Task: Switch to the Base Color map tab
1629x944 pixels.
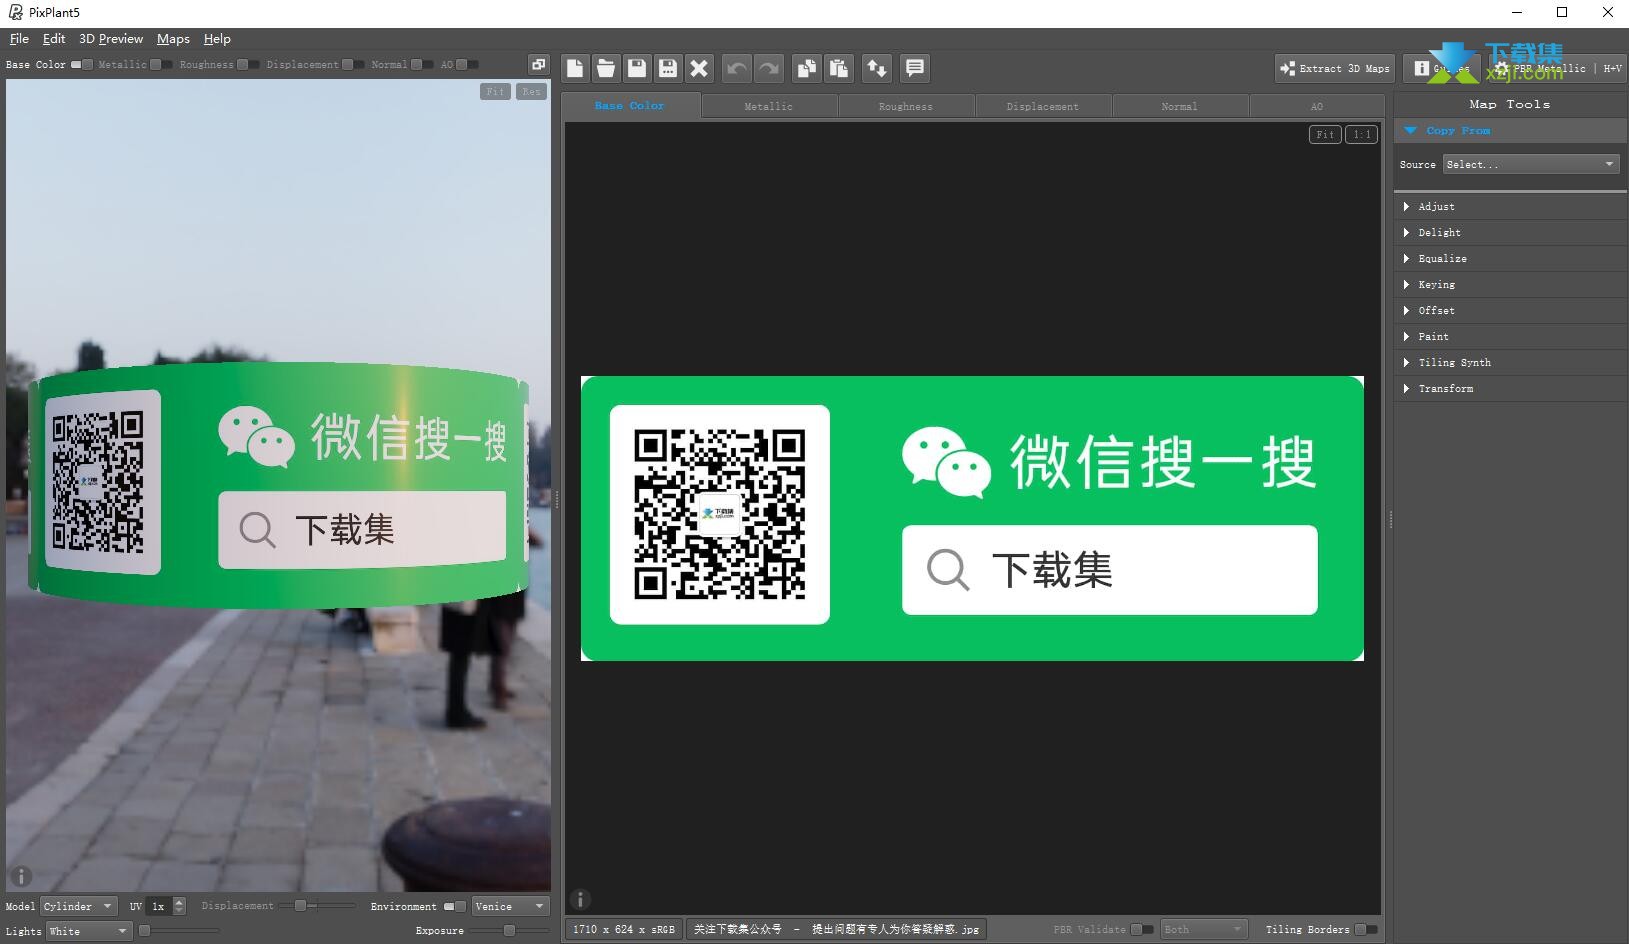Action: 630,105
